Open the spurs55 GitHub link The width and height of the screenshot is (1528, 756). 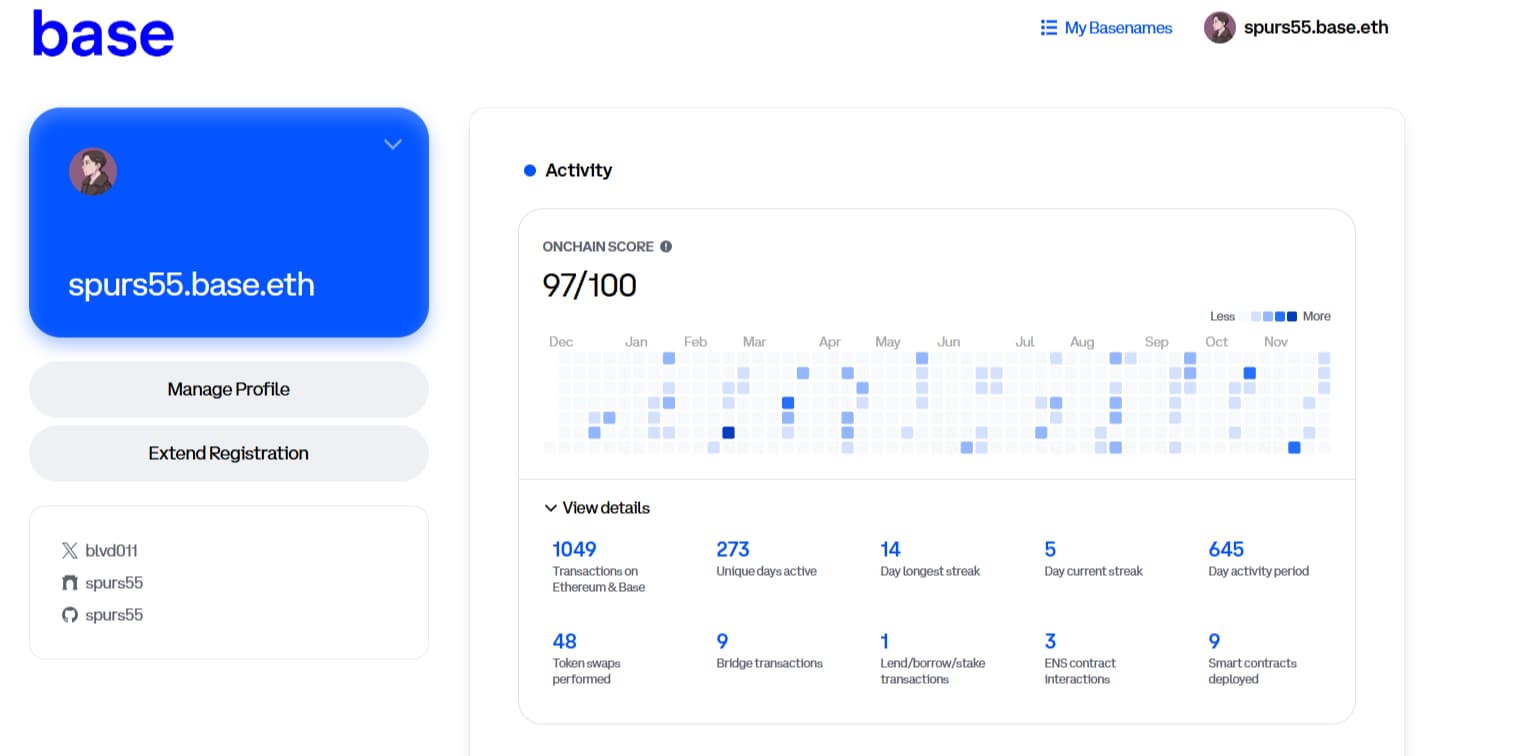114,615
